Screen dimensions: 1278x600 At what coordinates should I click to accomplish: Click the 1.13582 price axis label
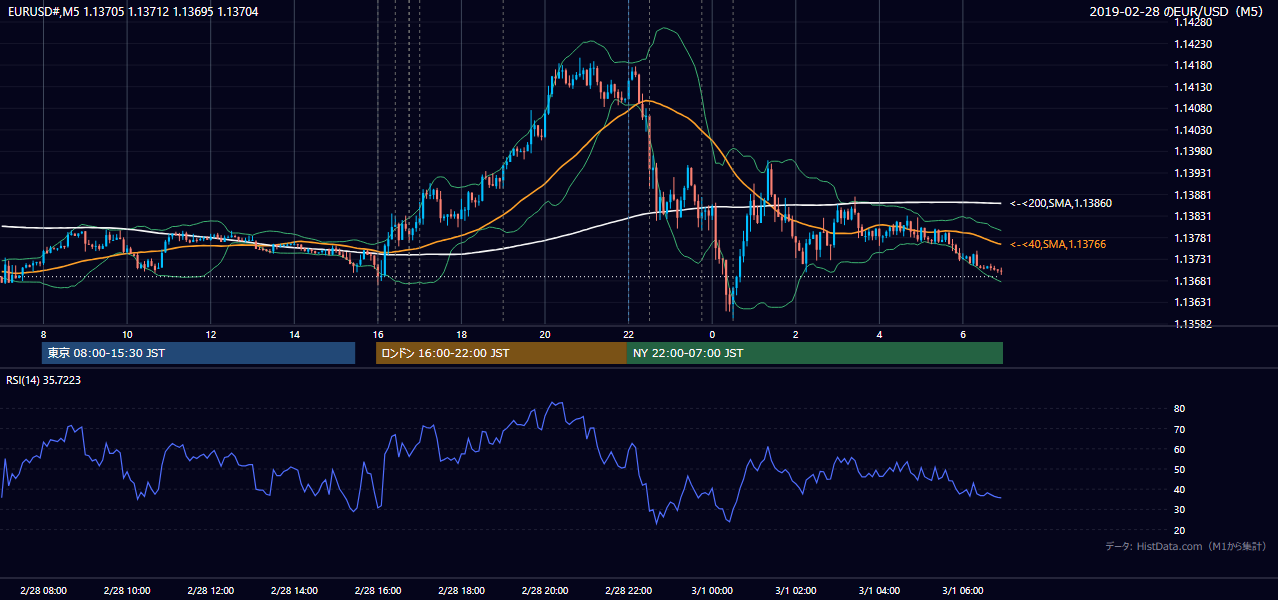coord(1192,324)
